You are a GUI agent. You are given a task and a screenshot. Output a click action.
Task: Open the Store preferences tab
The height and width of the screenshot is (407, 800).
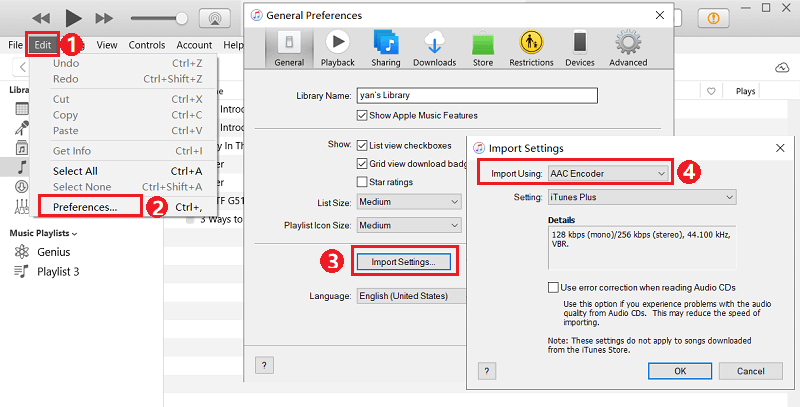483,48
